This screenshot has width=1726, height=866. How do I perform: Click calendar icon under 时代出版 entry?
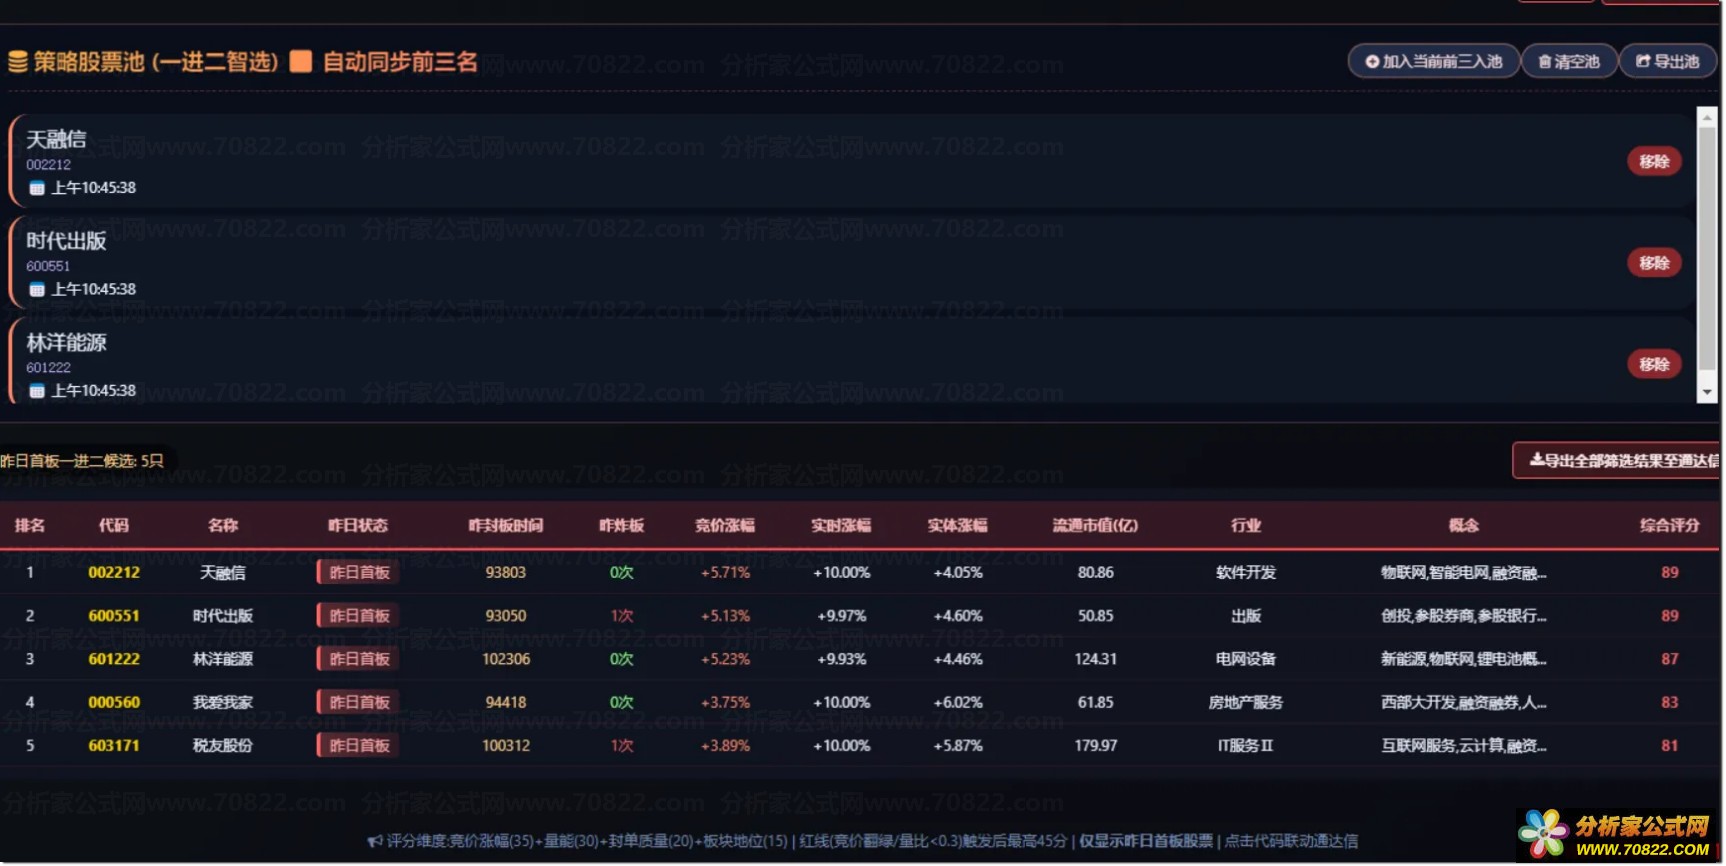[x=37, y=290]
